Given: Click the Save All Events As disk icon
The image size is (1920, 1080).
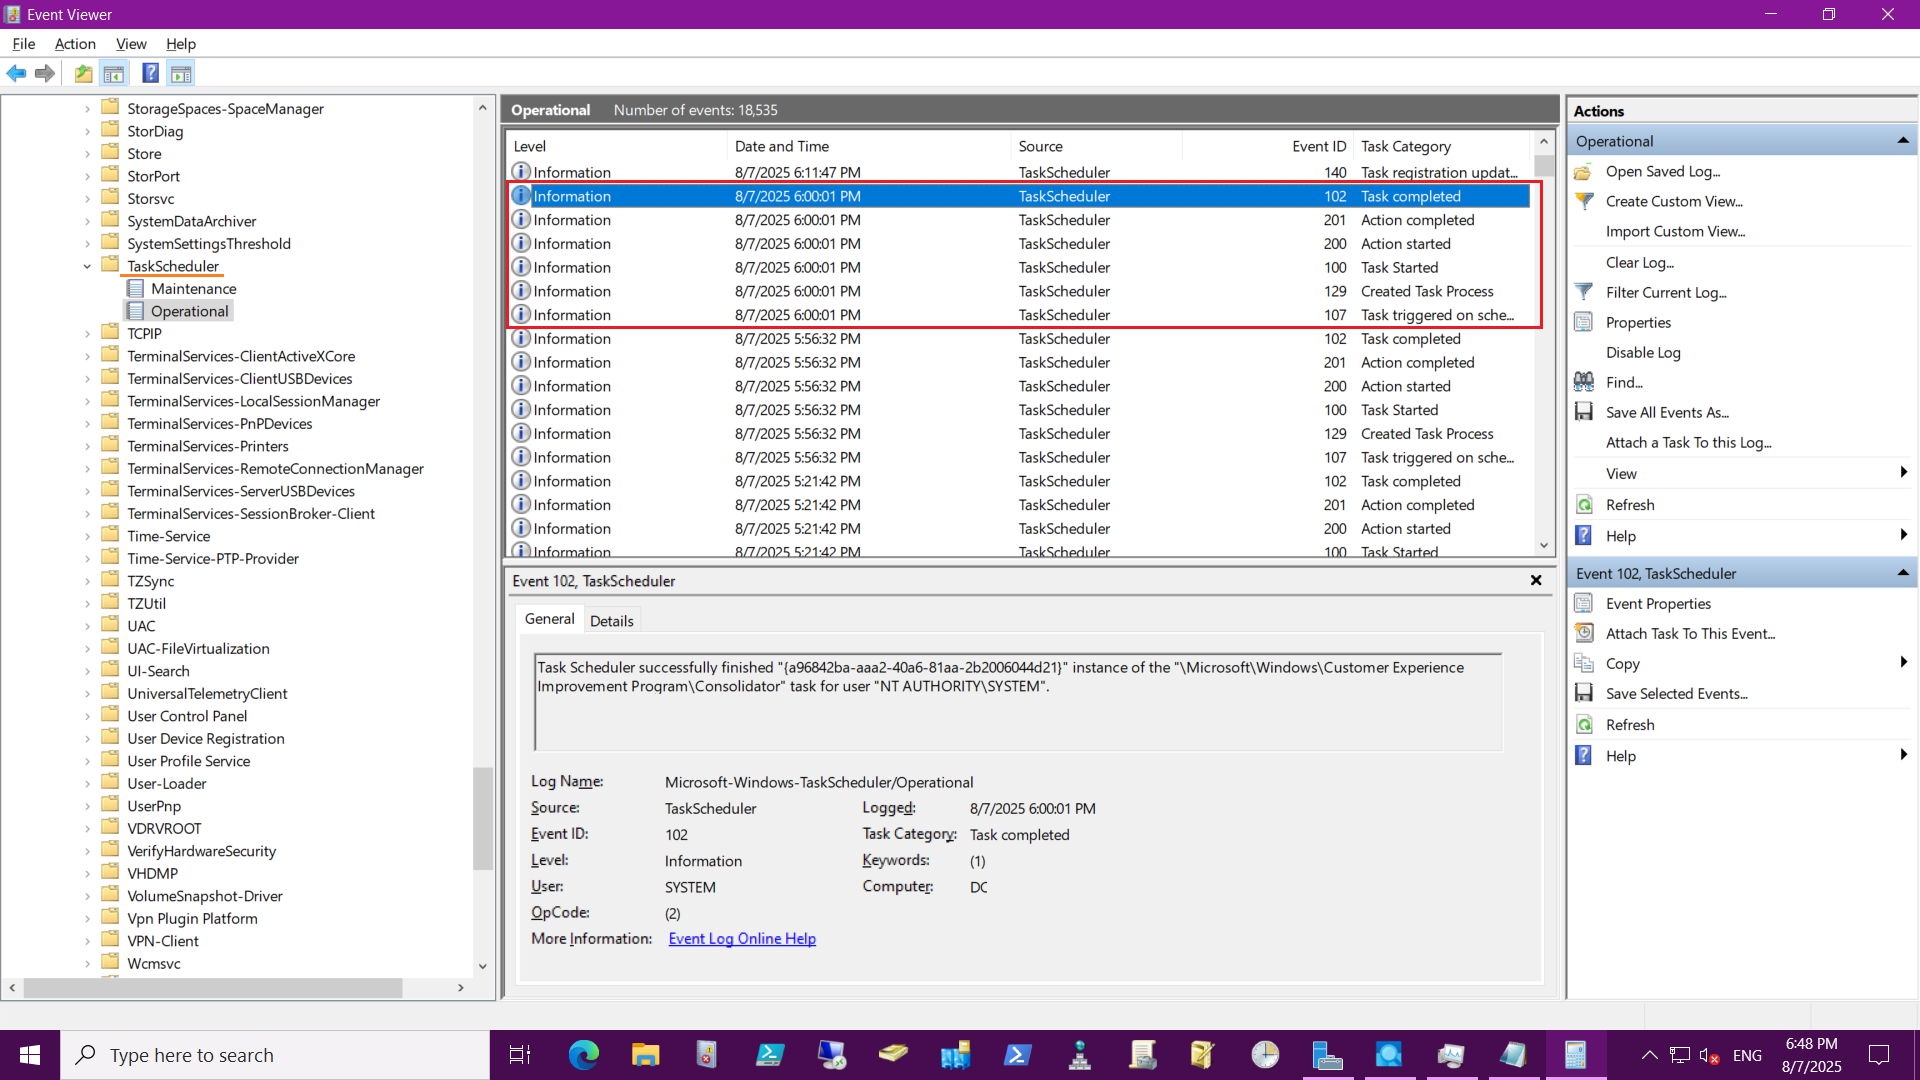Looking at the screenshot, I should click(x=1583, y=412).
